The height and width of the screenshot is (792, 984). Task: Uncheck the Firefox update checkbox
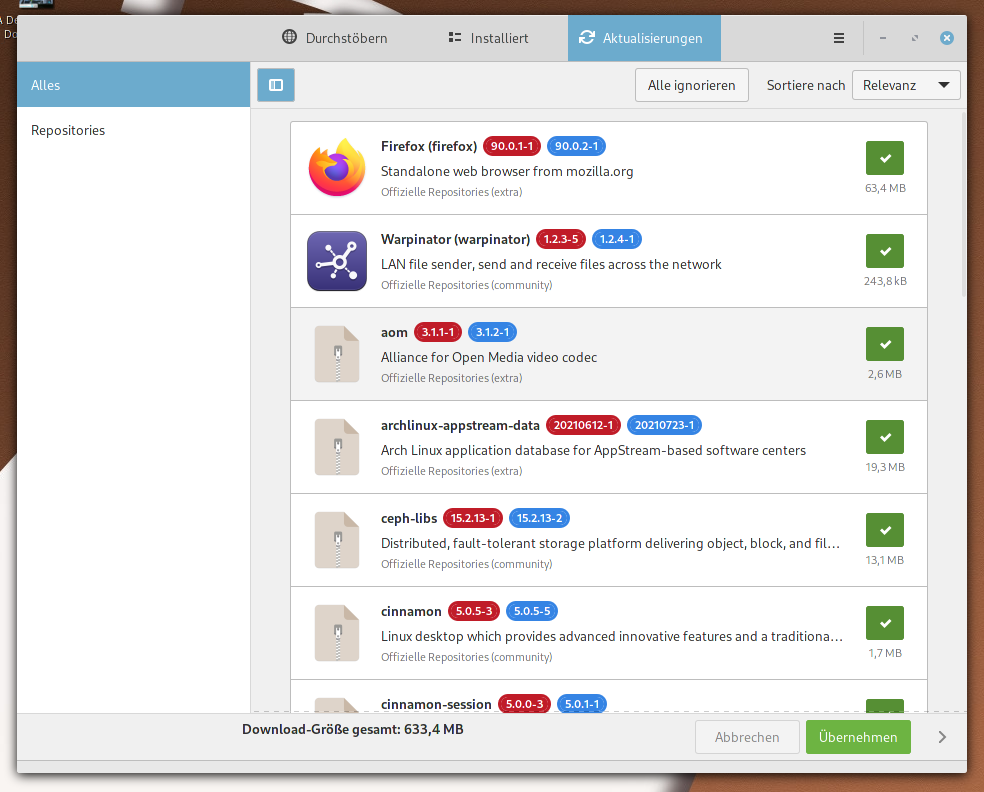pos(885,158)
